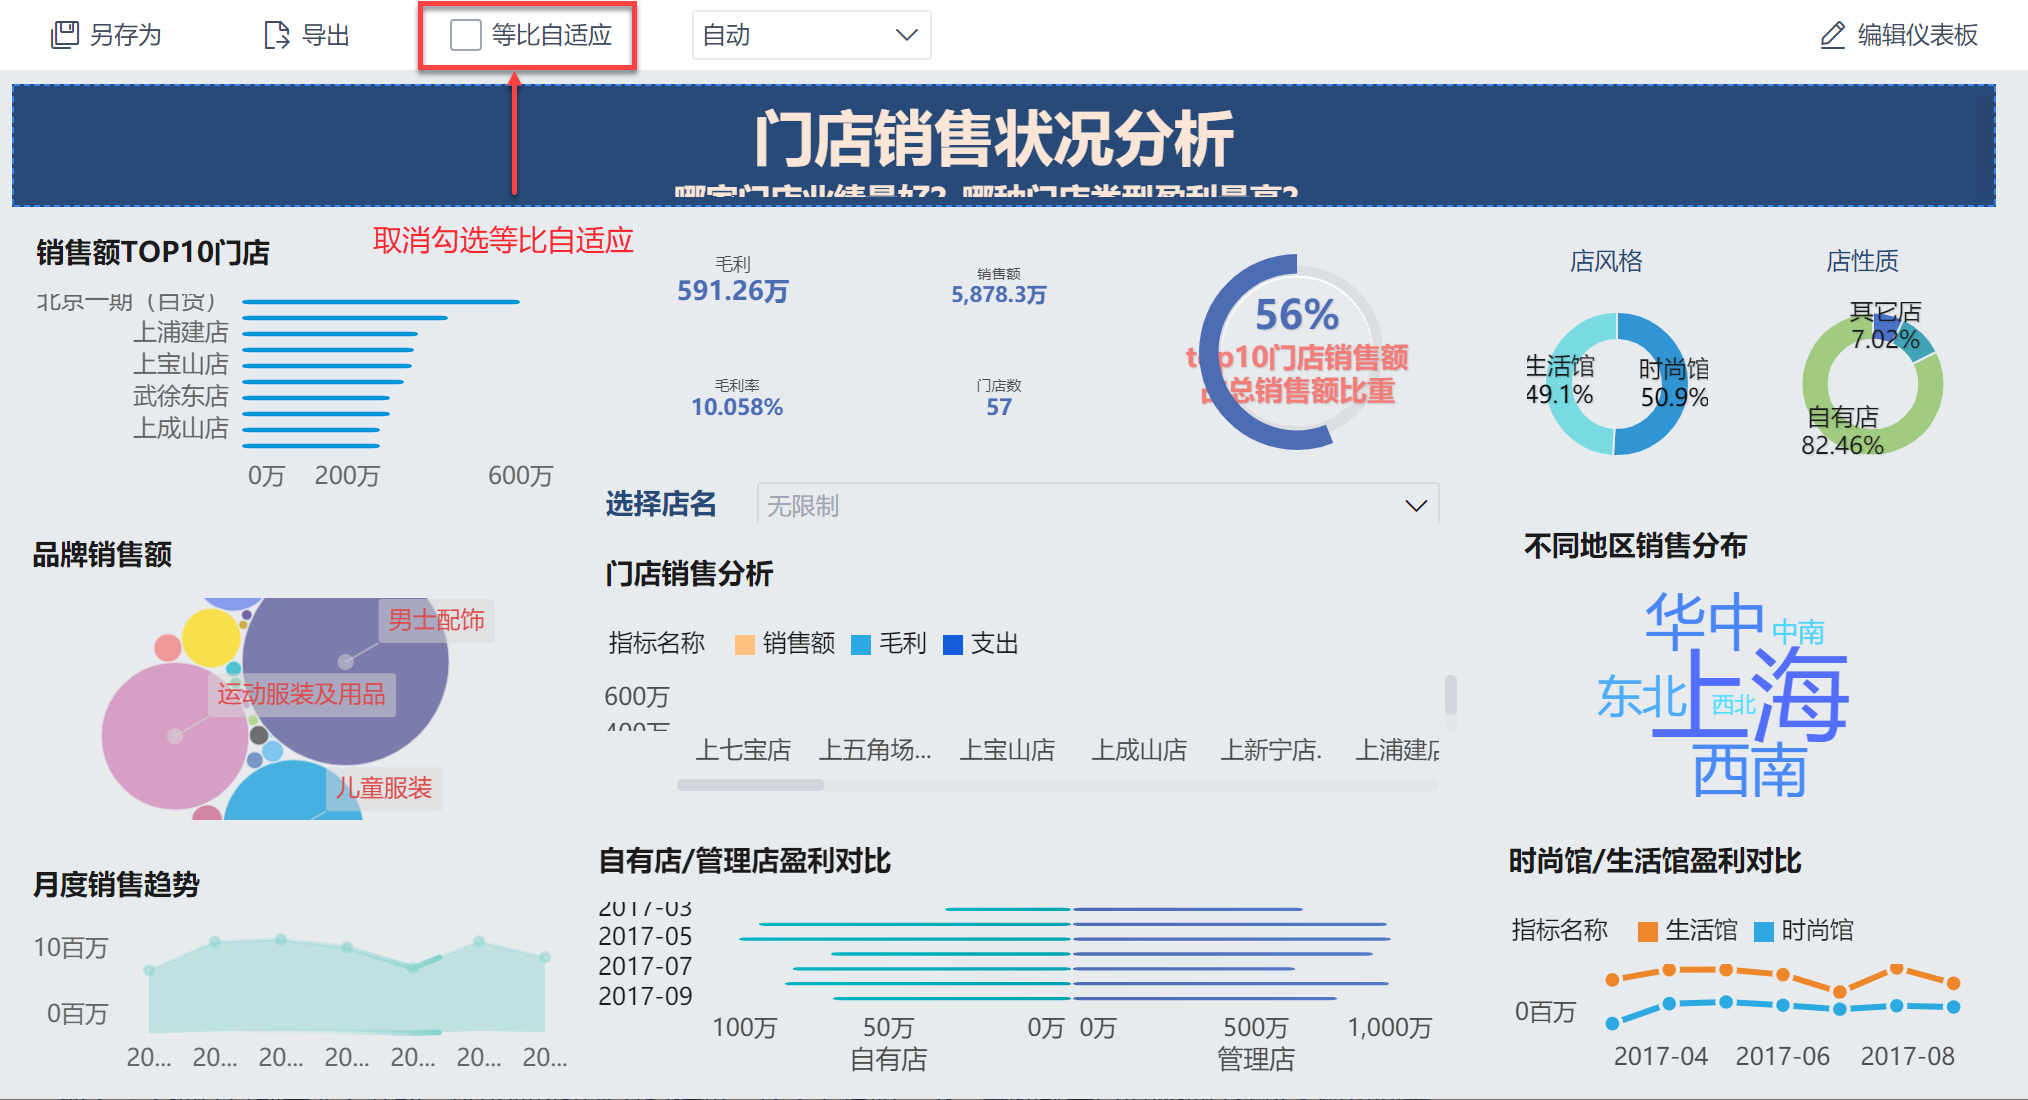Open the 自动 dropdown
The image size is (2028, 1100).
pos(811,35)
